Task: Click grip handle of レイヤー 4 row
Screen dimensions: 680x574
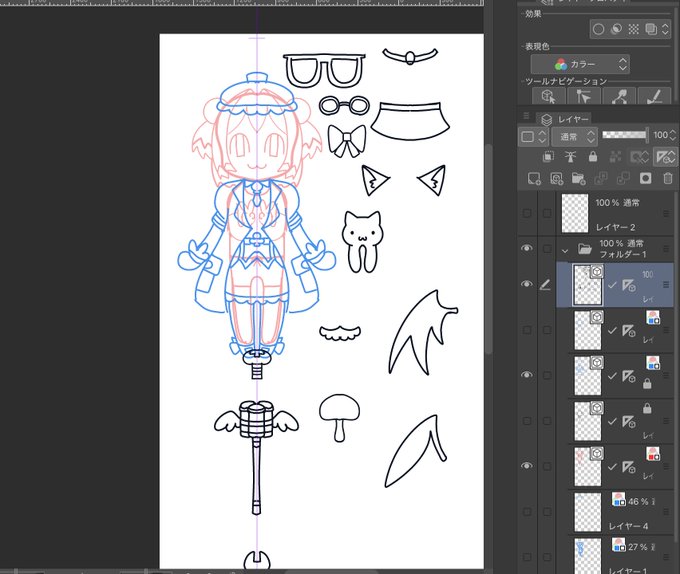Action: pos(665,512)
